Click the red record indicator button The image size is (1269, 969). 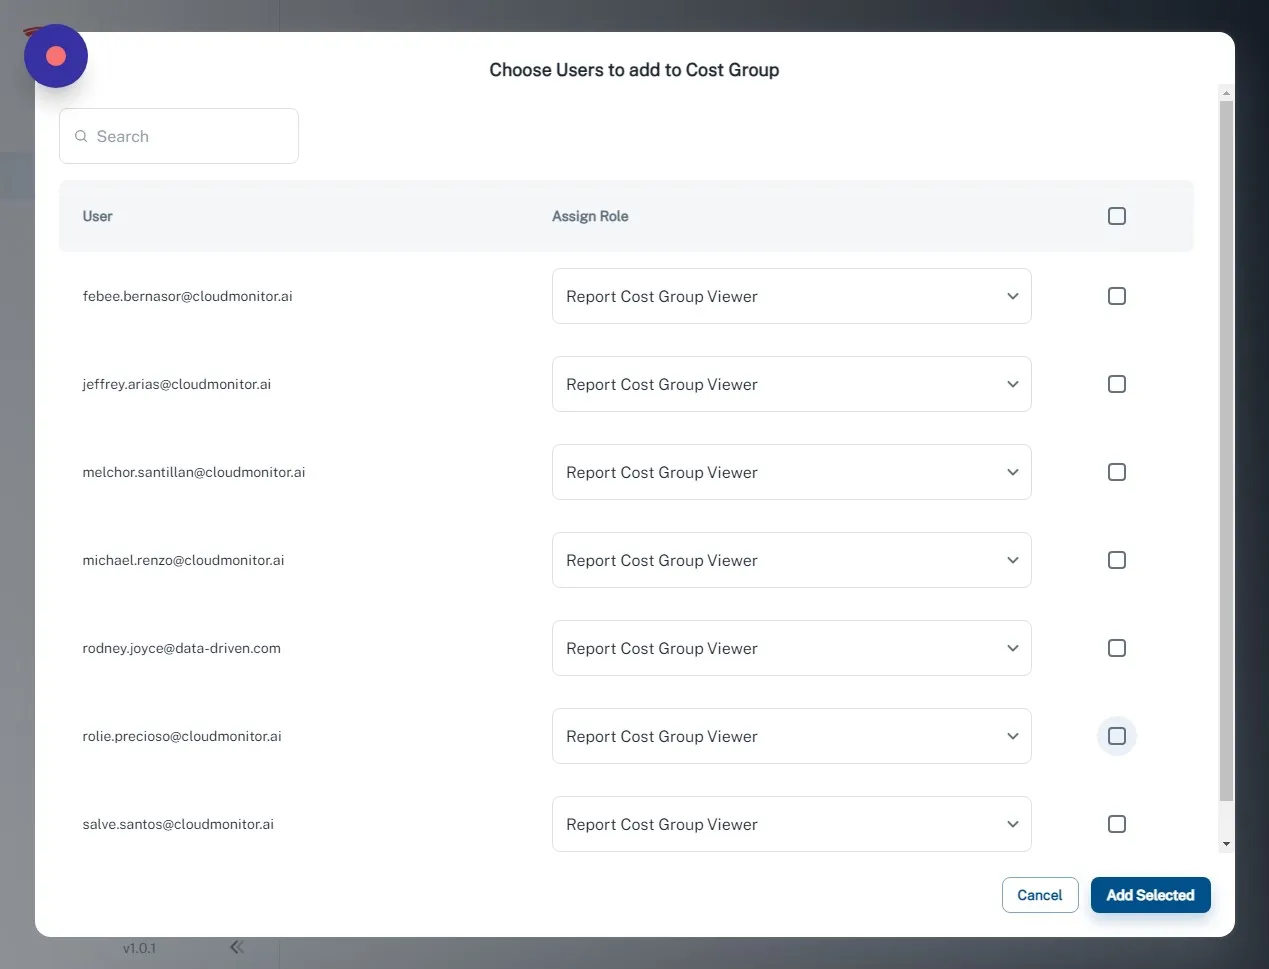click(56, 56)
